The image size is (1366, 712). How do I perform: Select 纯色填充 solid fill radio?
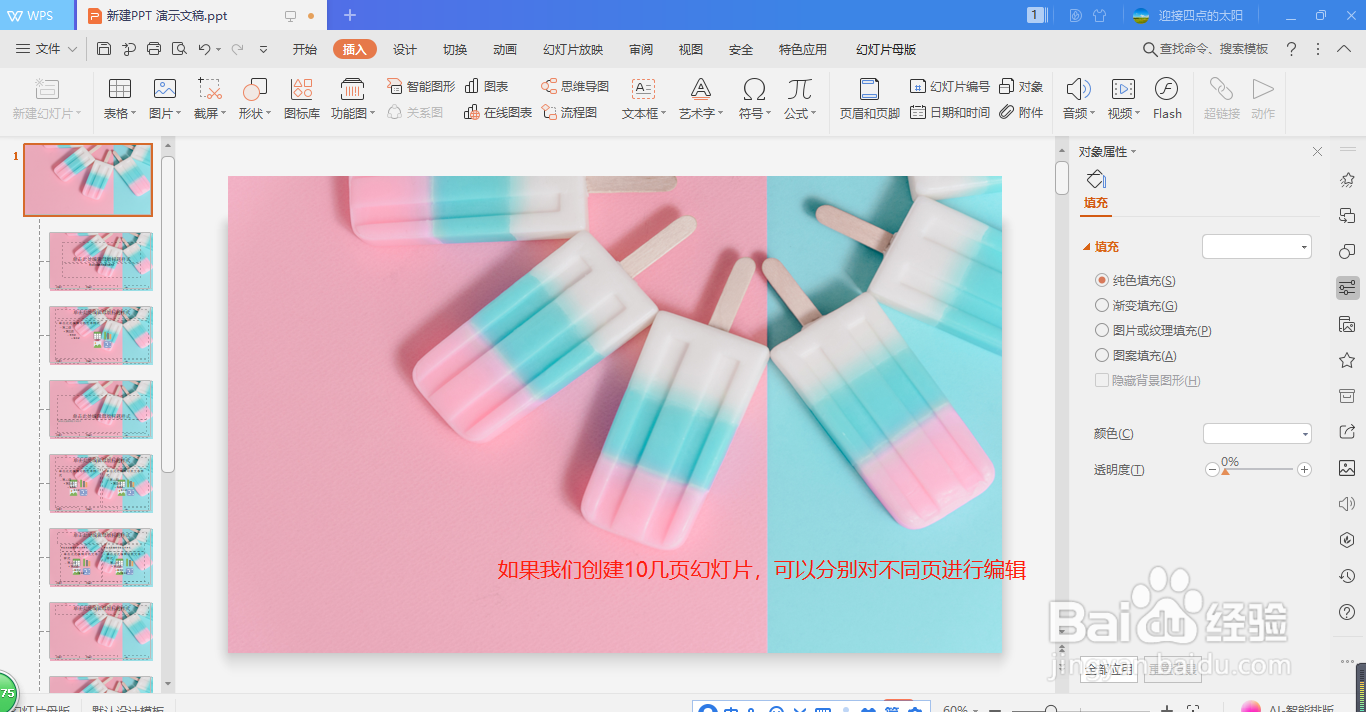pos(1102,281)
